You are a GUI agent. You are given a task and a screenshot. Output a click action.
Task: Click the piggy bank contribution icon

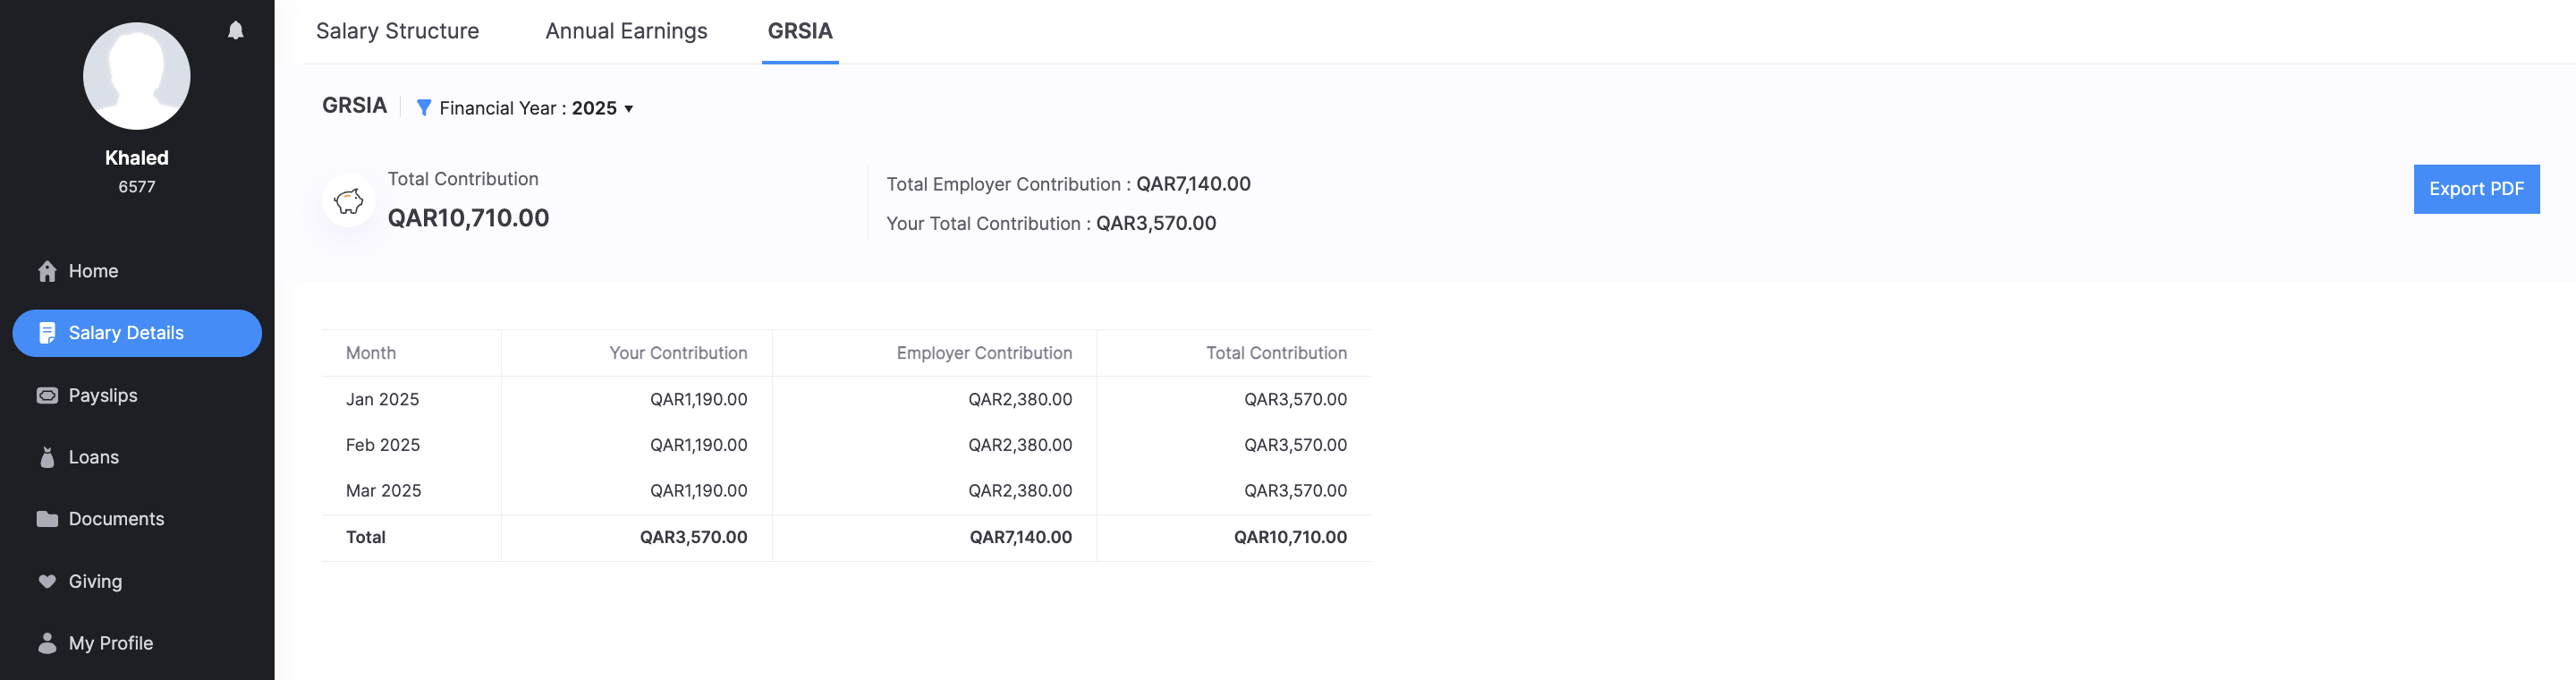(x=348, y=201)
